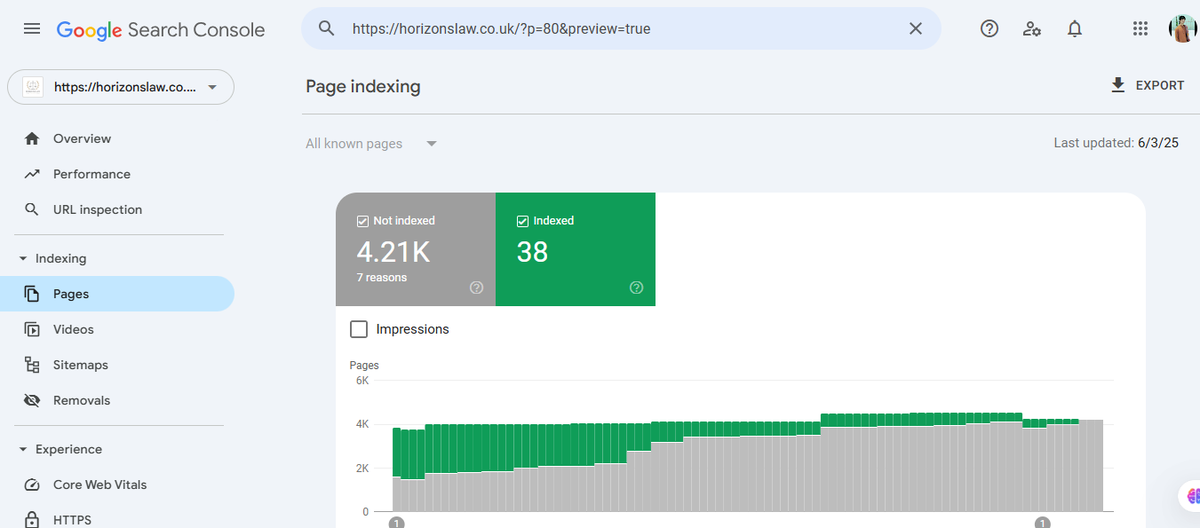Click the 4.21K not indexed count

click(392, 252)
